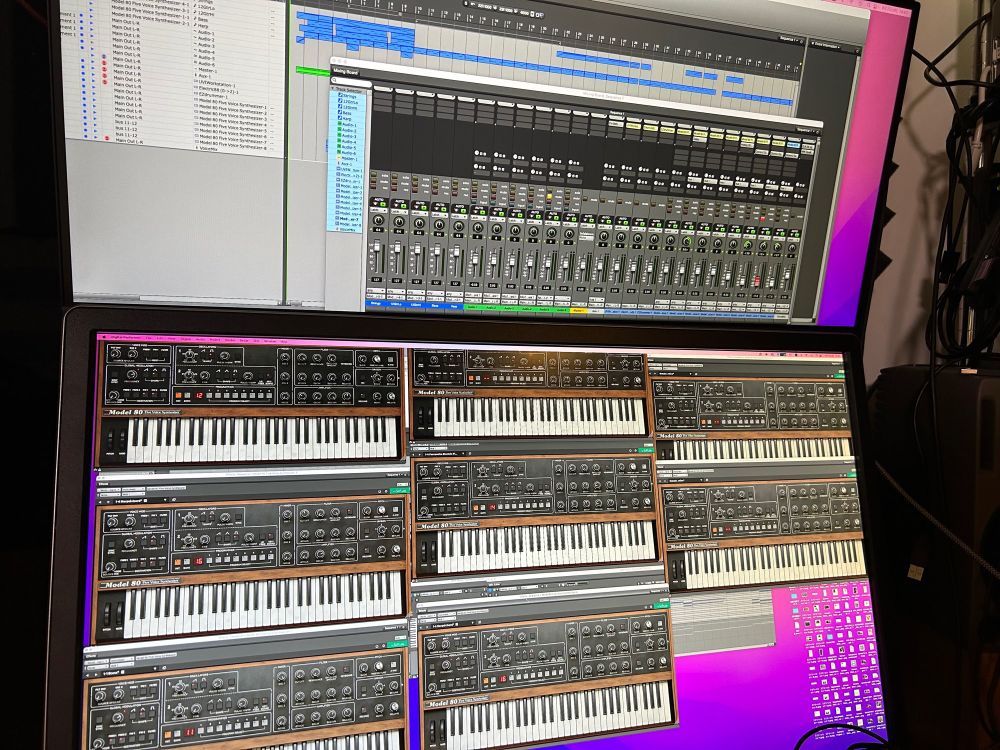Click the Bass channel volume fader
The height and width of the screenshot is (750, 1000).
click(437, 249)
